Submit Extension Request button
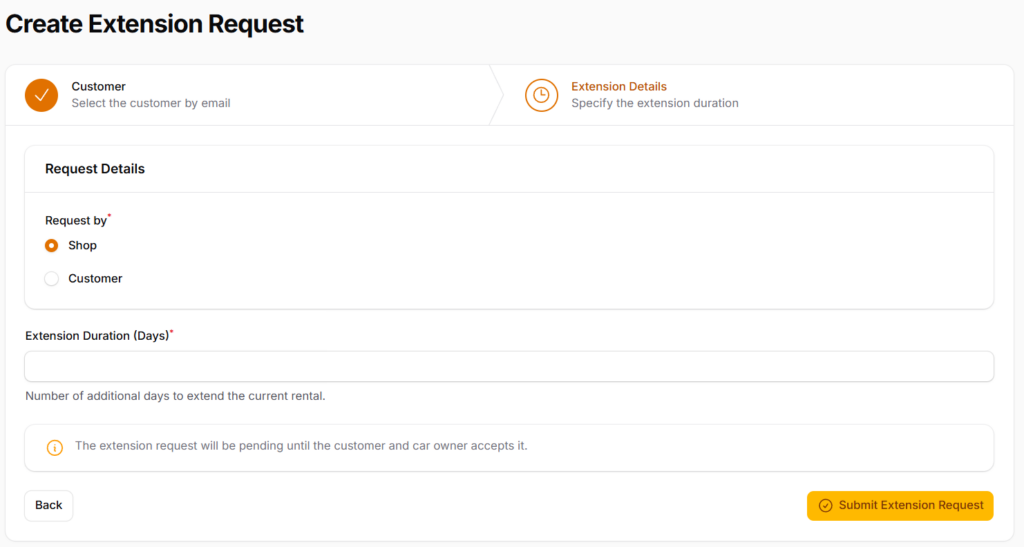 pyautogui.click(x=900, y=506)
